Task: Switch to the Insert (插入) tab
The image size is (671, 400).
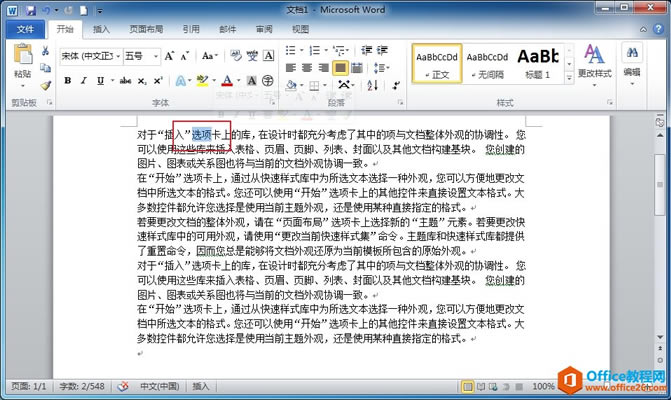Action: (x=101, y=29)
